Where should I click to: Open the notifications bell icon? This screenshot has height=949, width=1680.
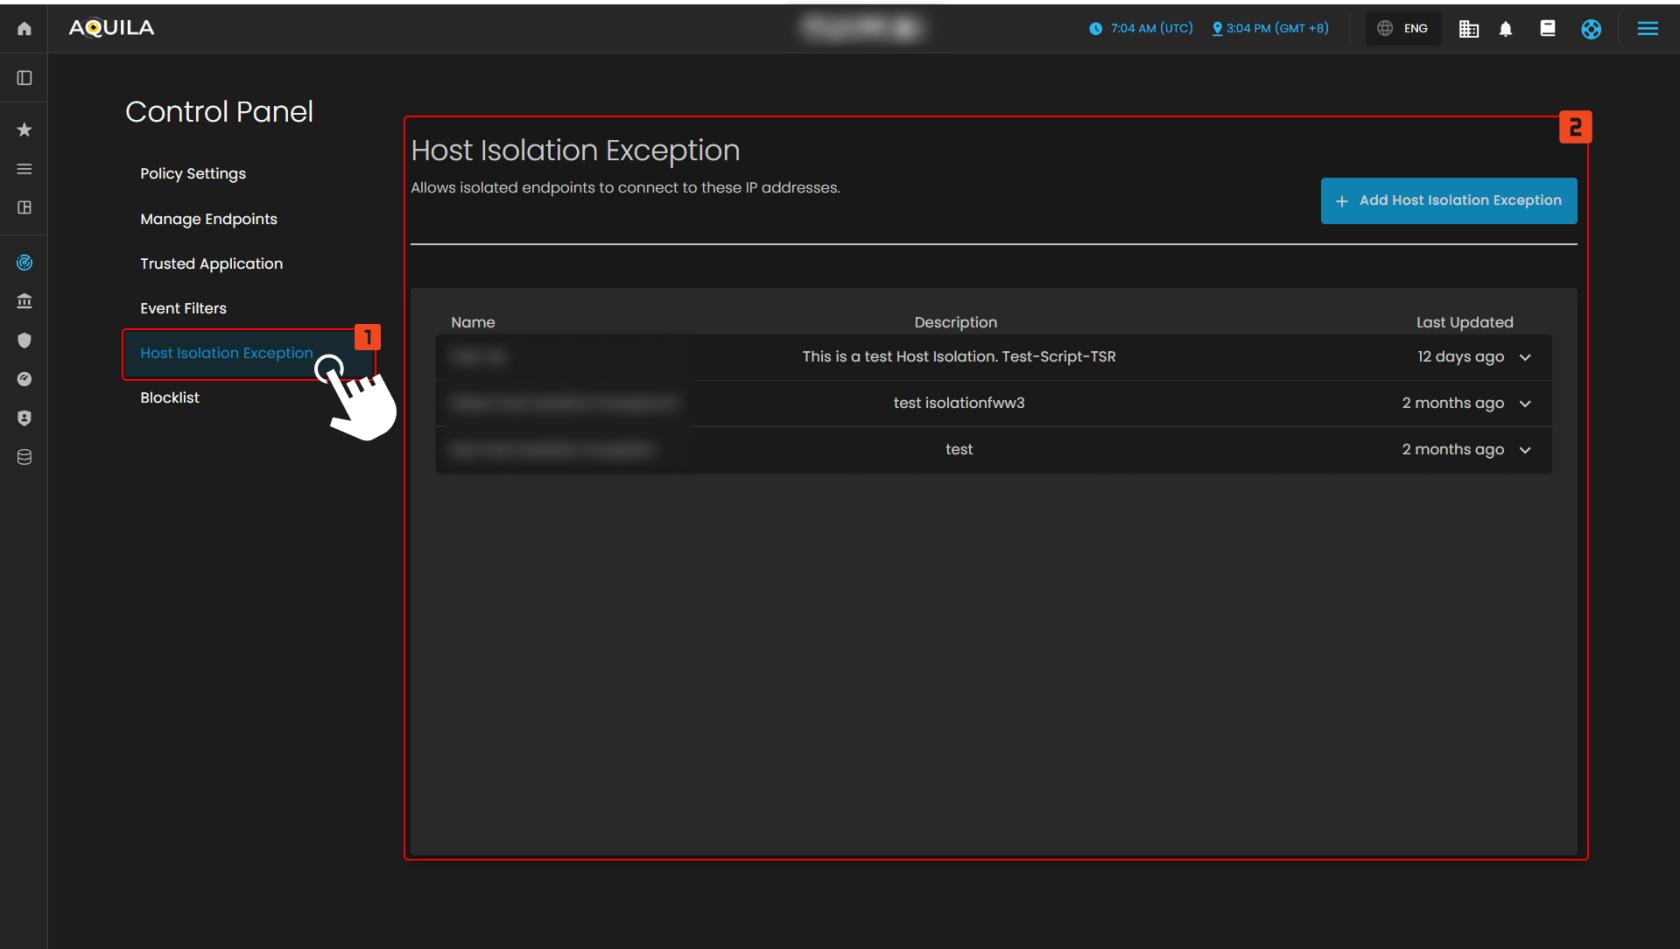[1505, 29]
